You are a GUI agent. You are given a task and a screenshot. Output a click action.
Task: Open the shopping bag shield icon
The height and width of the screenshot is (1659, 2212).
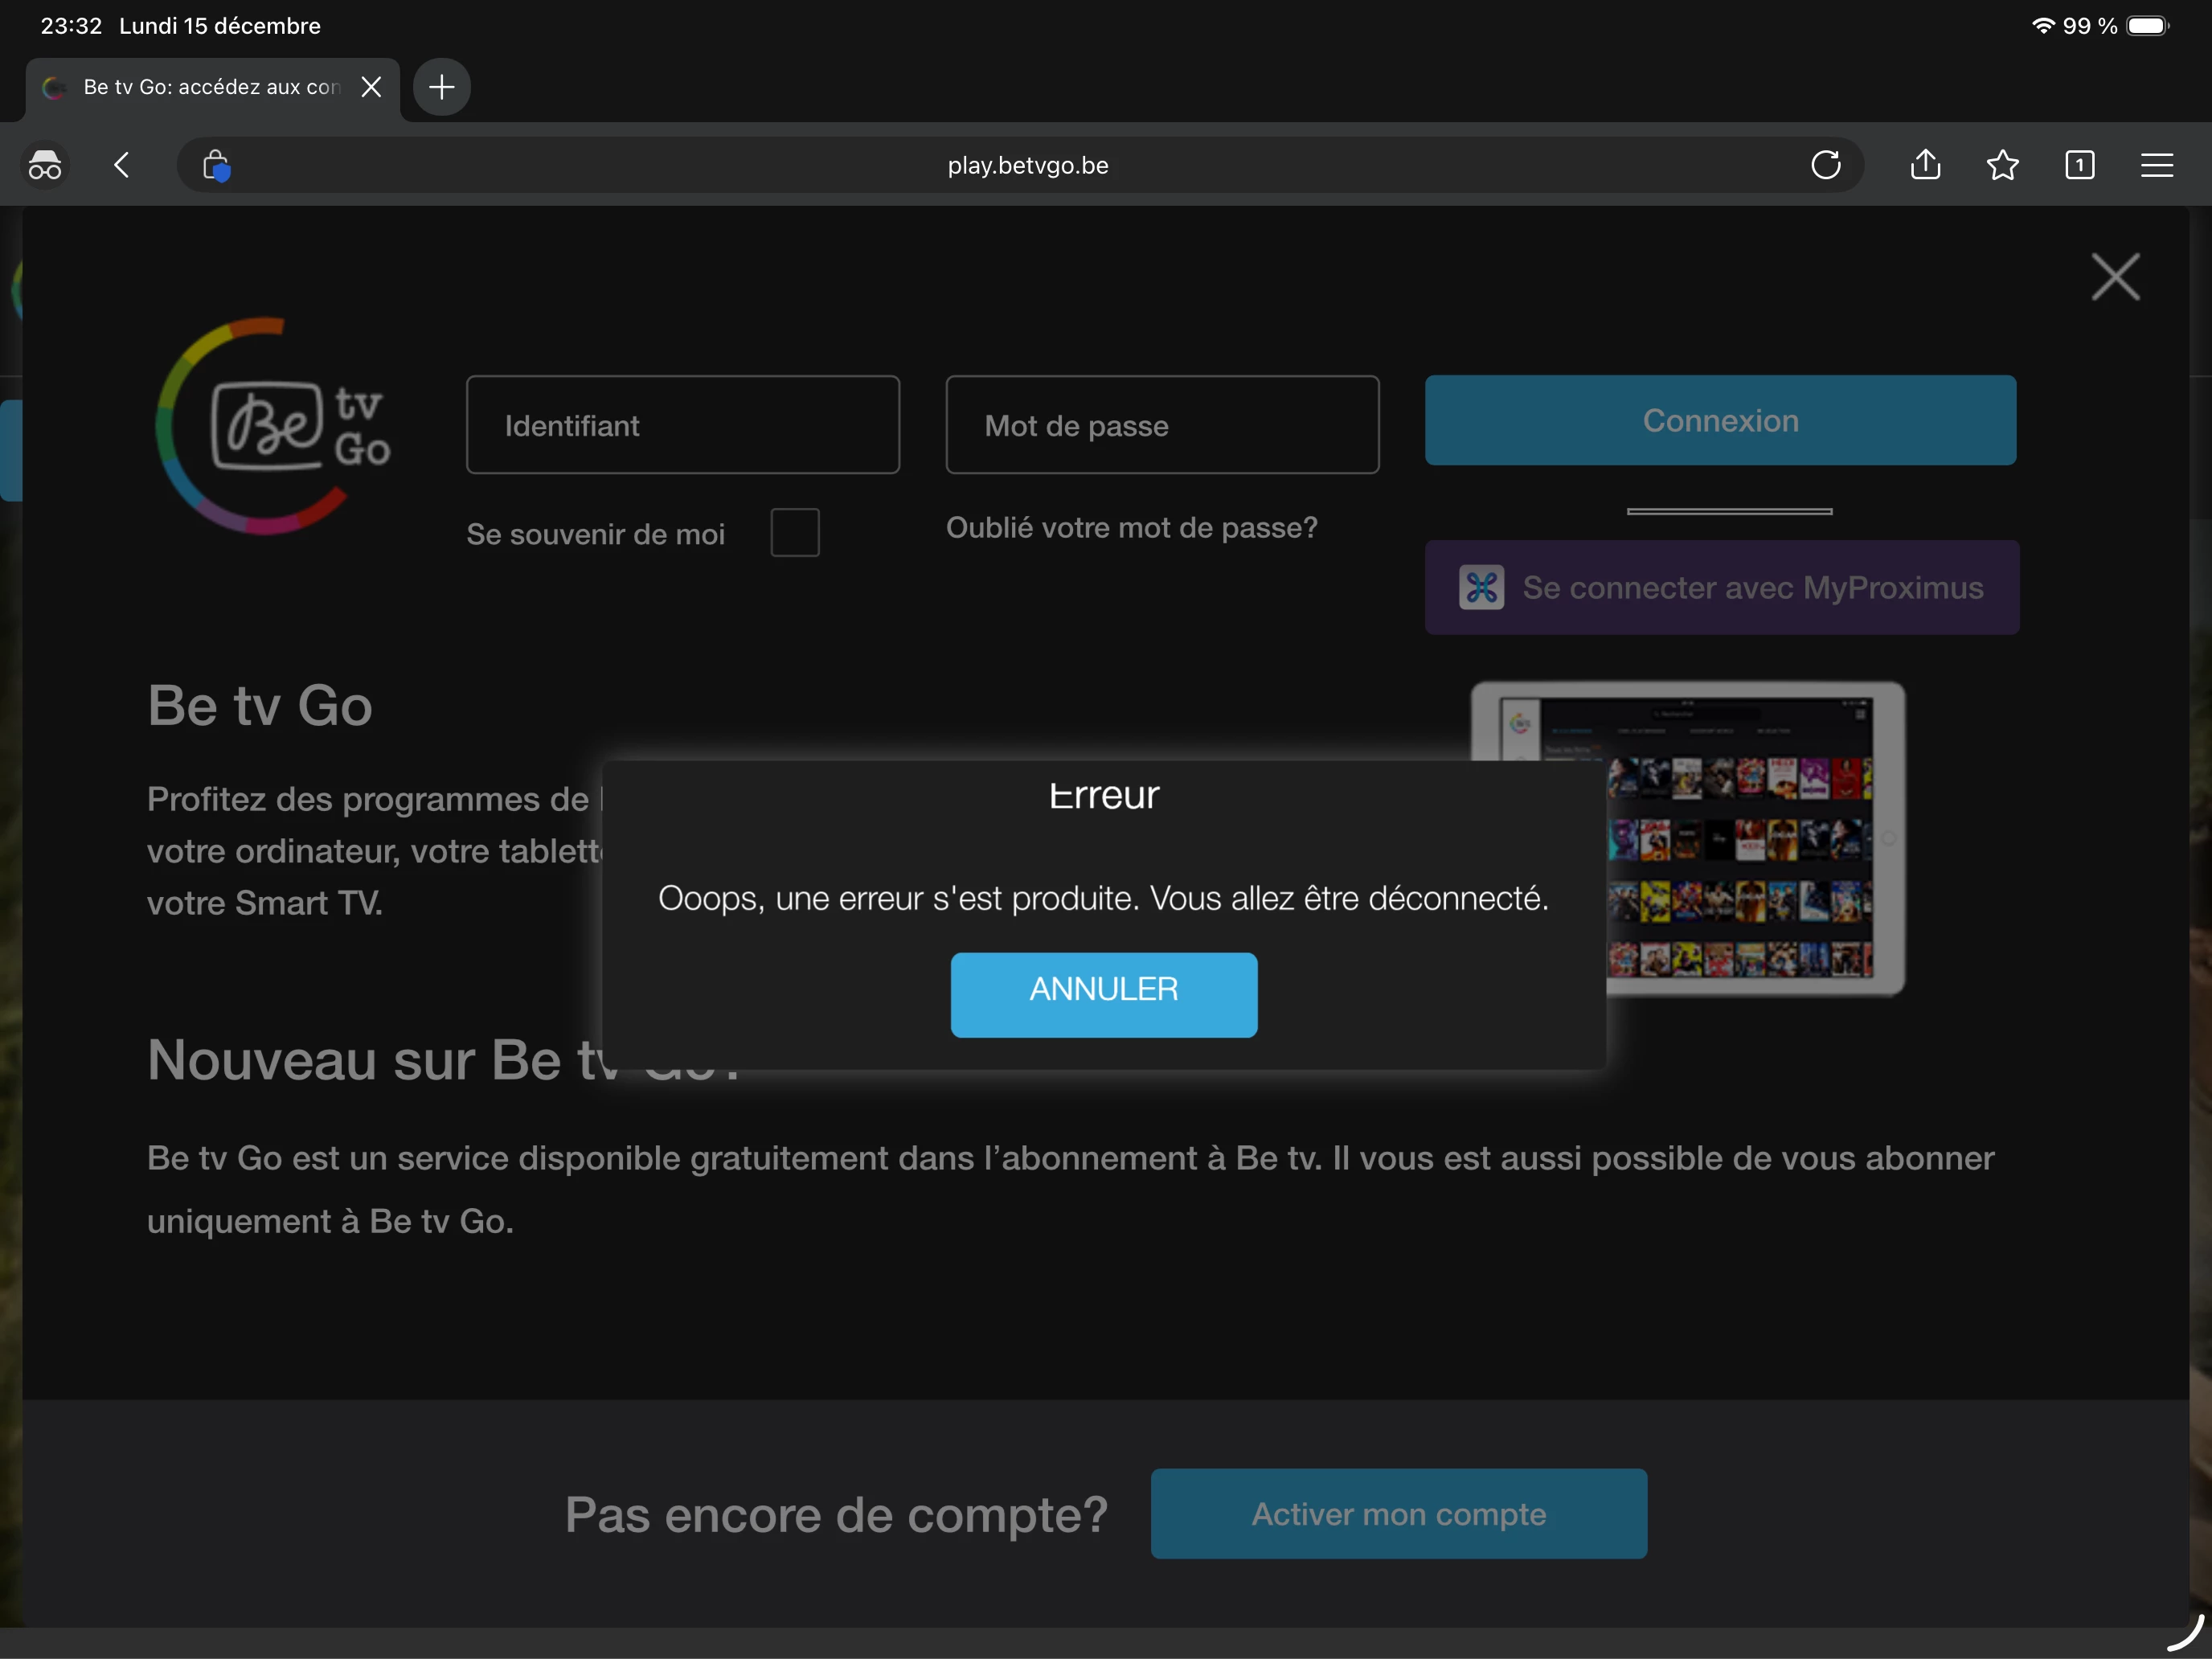[x=216, y=165]
